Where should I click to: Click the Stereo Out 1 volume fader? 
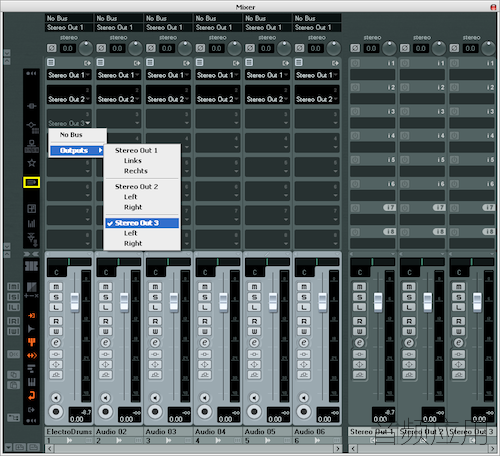pyautogui.click(x=378, y=302)
